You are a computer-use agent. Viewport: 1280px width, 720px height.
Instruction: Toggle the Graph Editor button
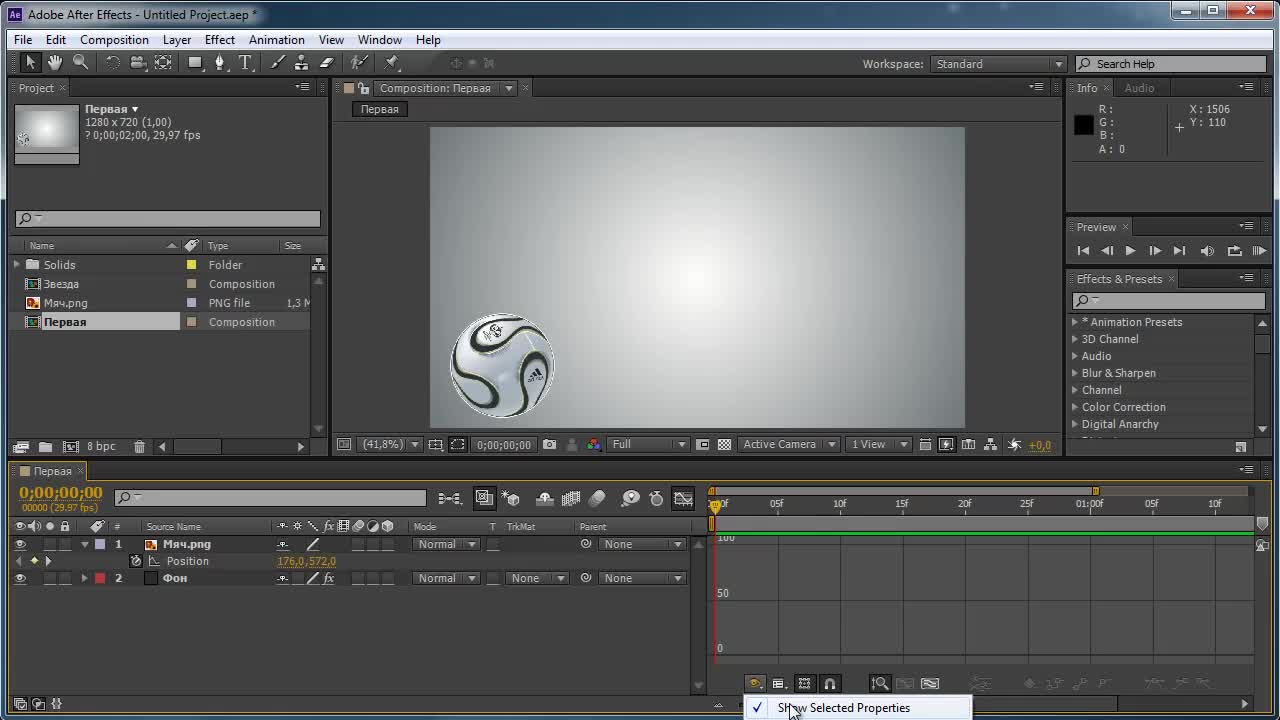(684, 498)
